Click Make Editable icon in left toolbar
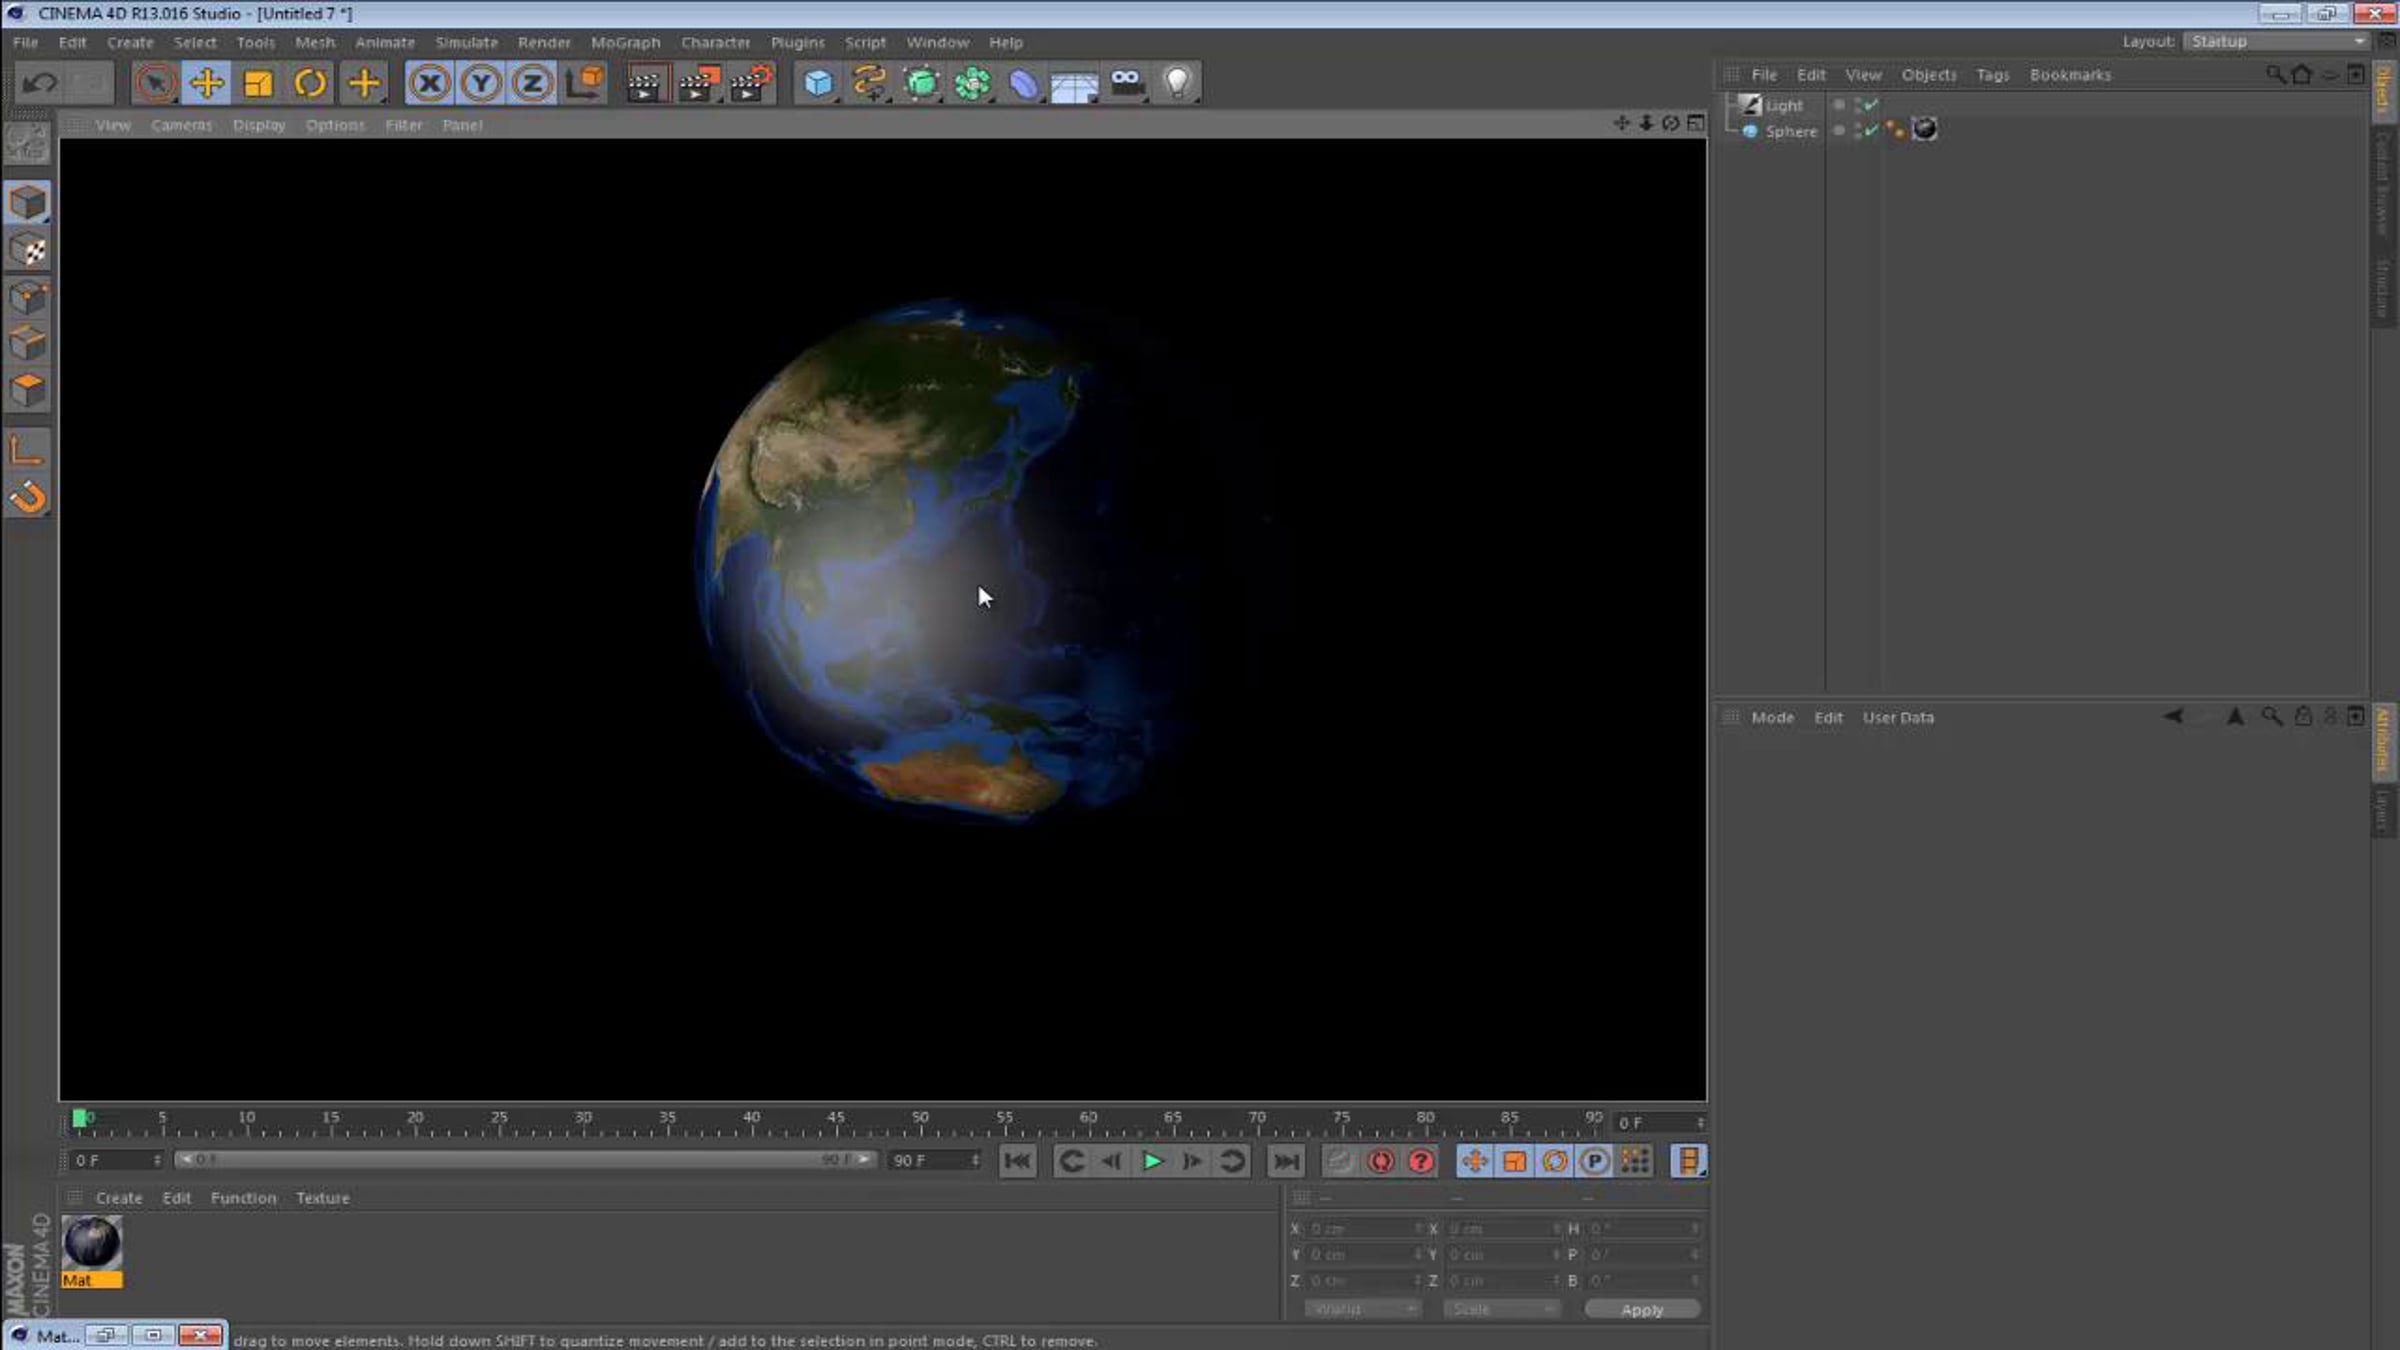 pos(27,144)
